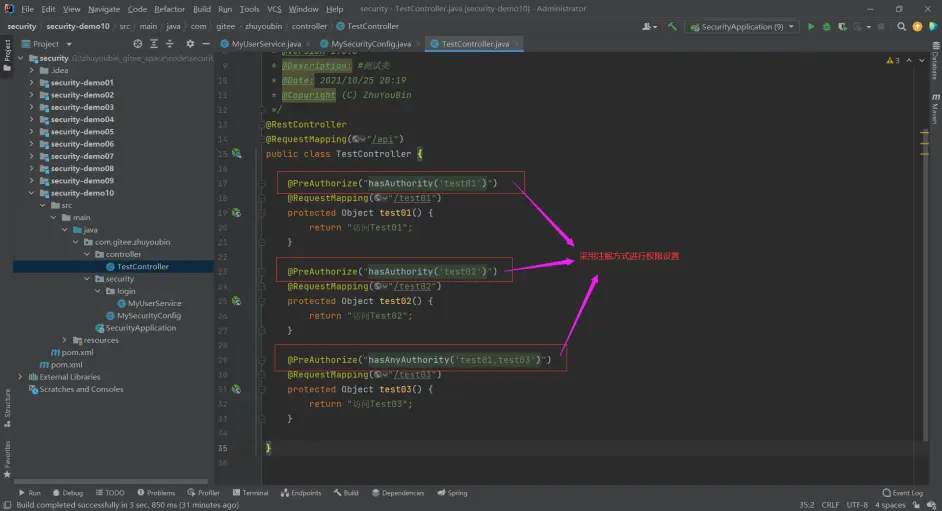Screen dimensions: 942x511
Task: Open the Event Log
Action: [903, 493]
